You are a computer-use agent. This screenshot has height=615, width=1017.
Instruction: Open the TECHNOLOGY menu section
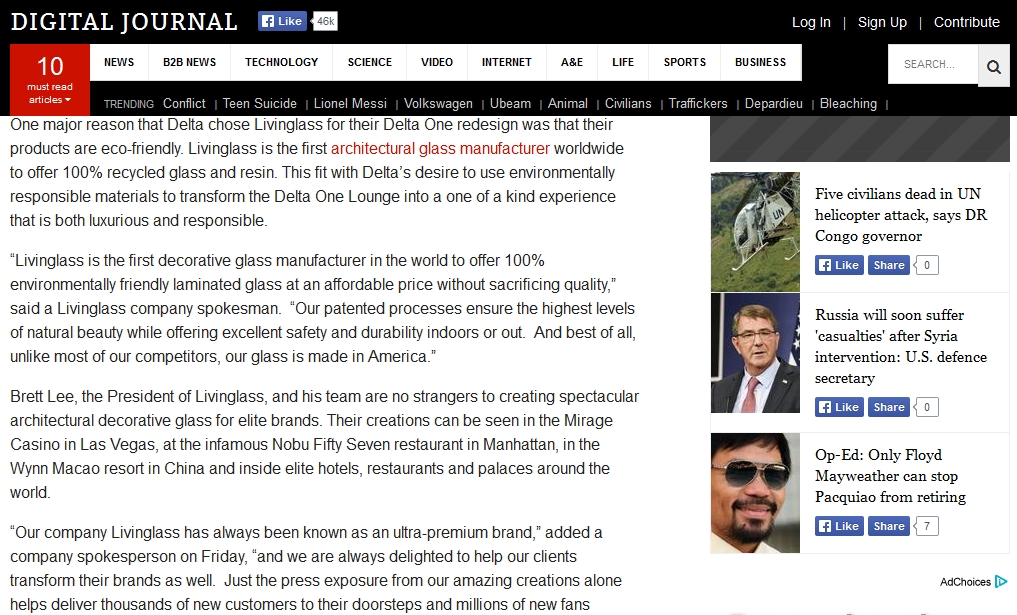pyautogui.click(x=281, y=62)
